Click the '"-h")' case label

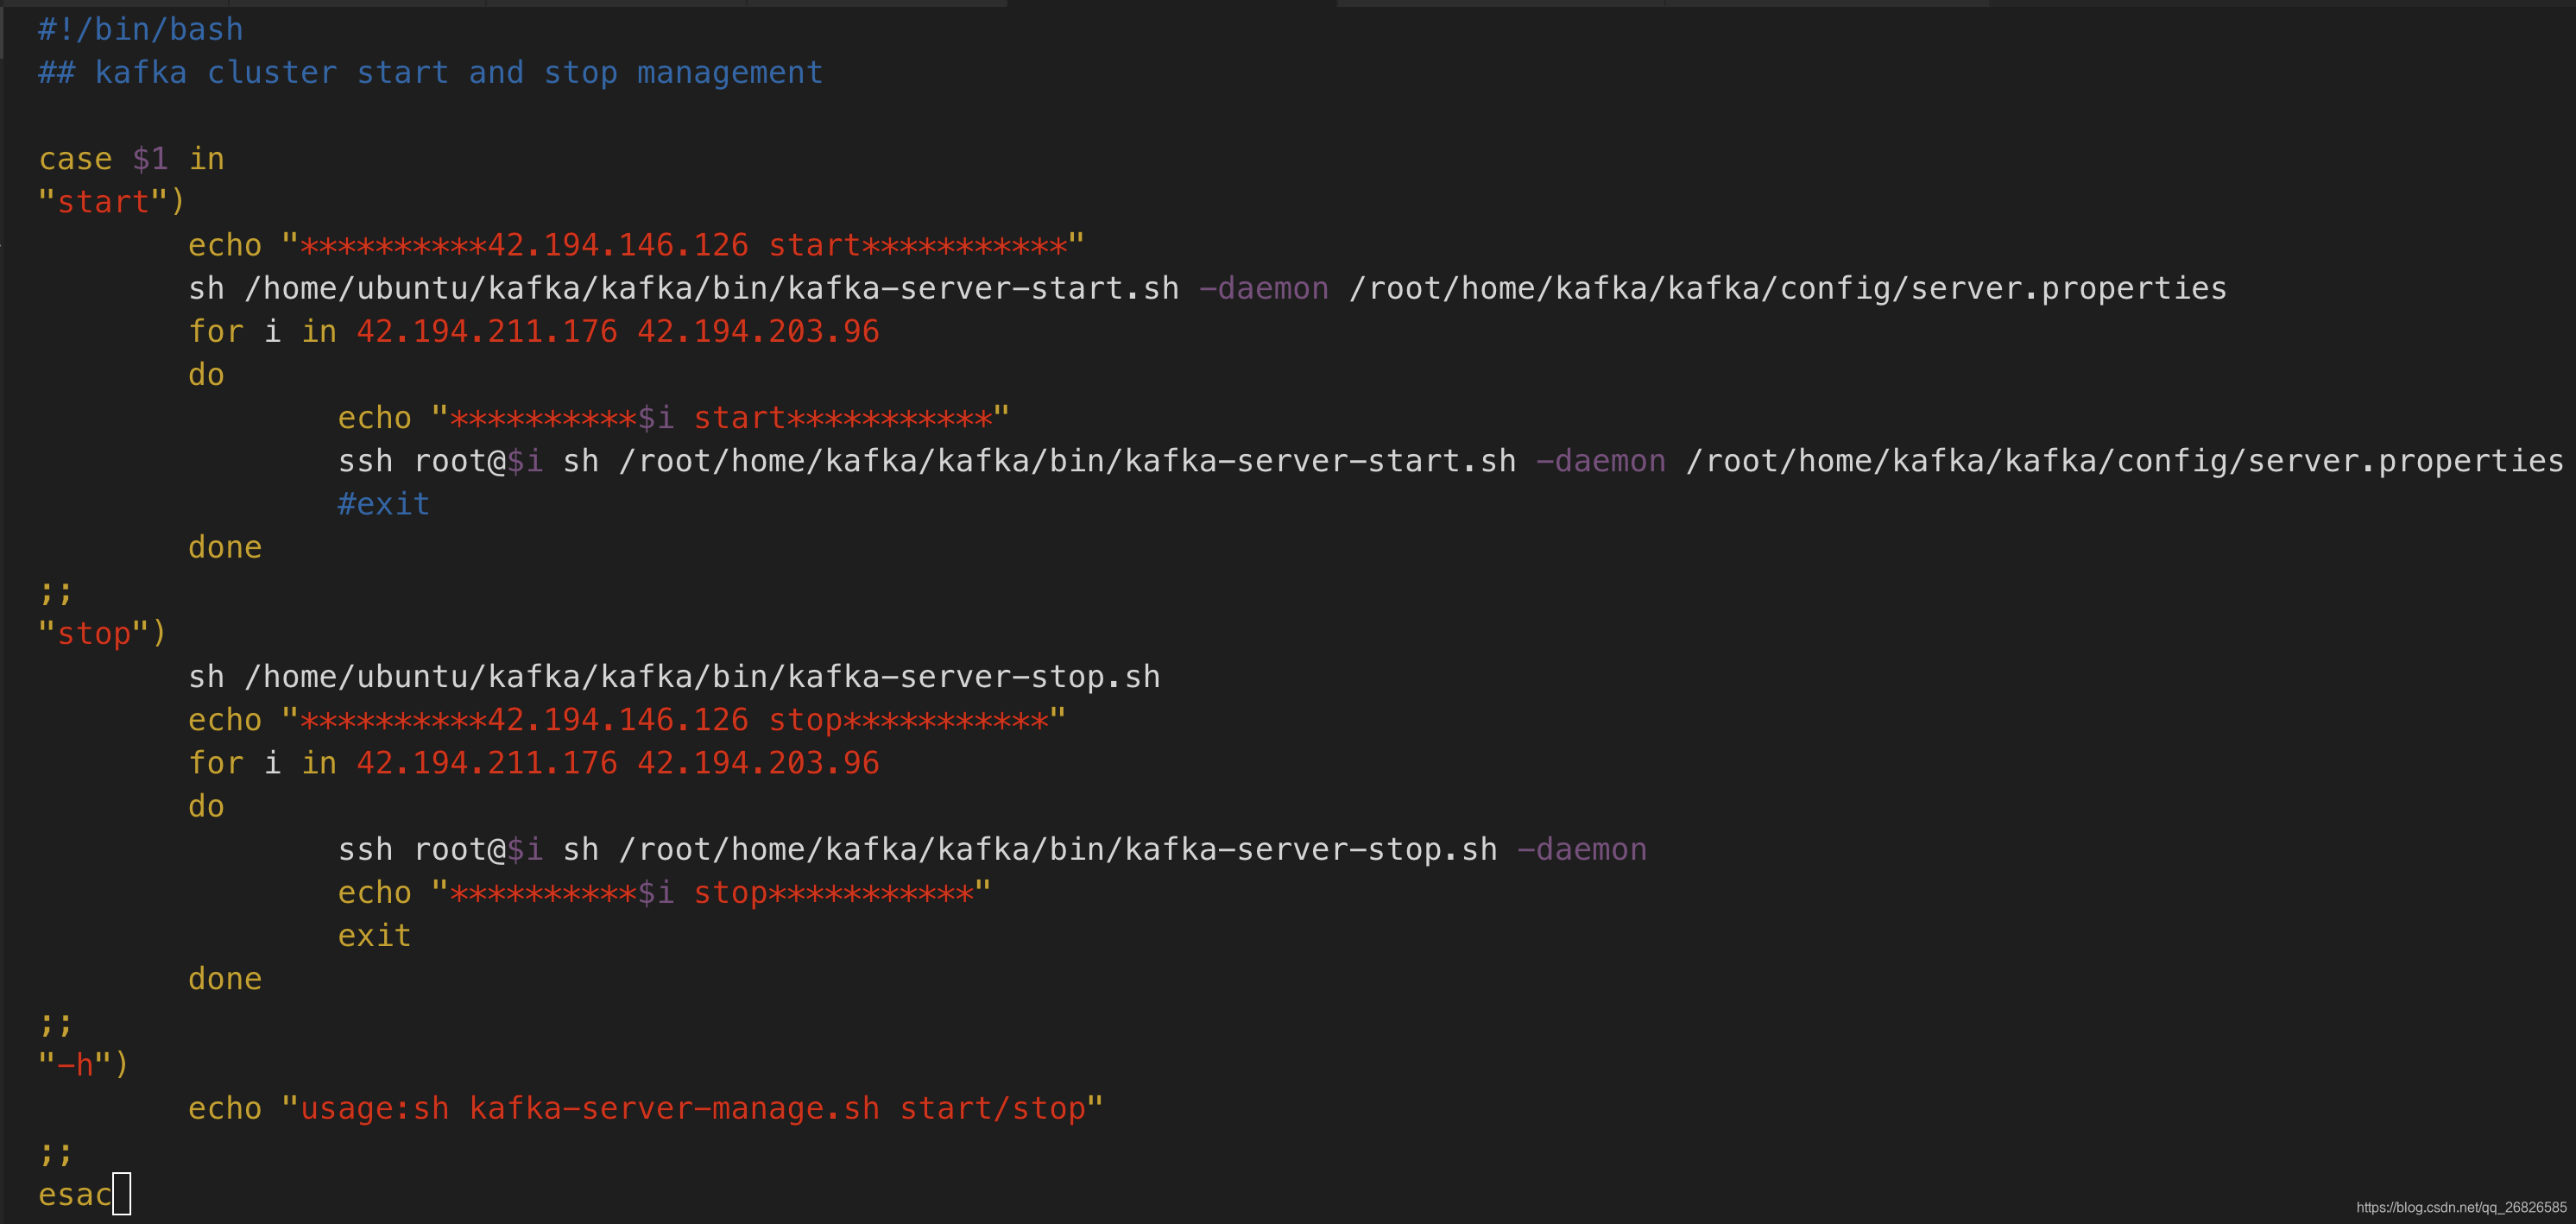tap(83, 1064)
